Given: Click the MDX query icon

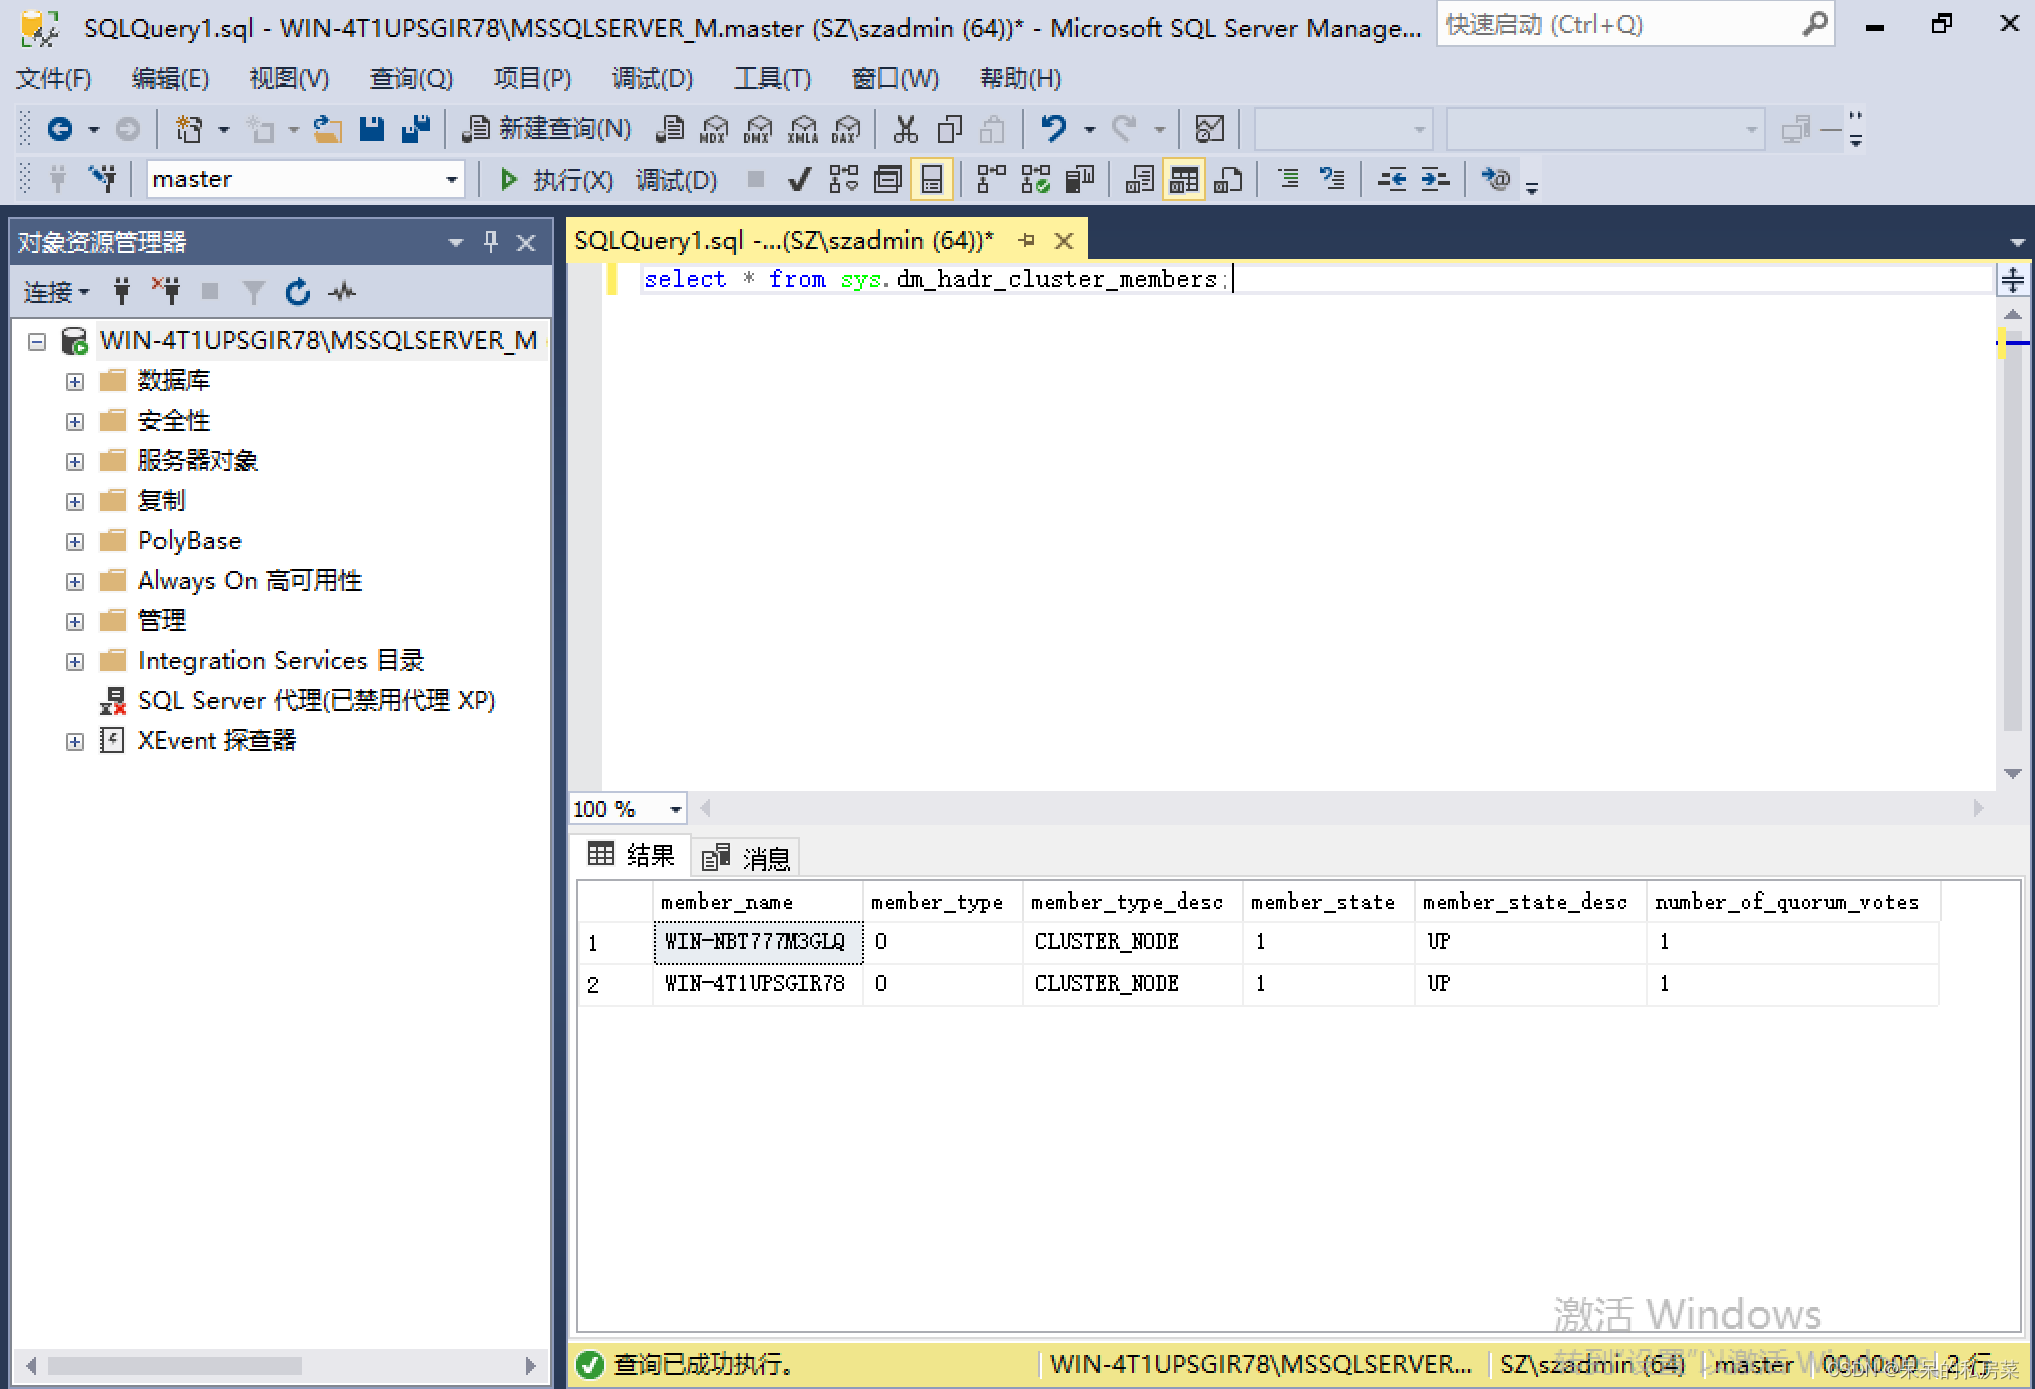Looking at the screenshot, I should tap(714, 129).
